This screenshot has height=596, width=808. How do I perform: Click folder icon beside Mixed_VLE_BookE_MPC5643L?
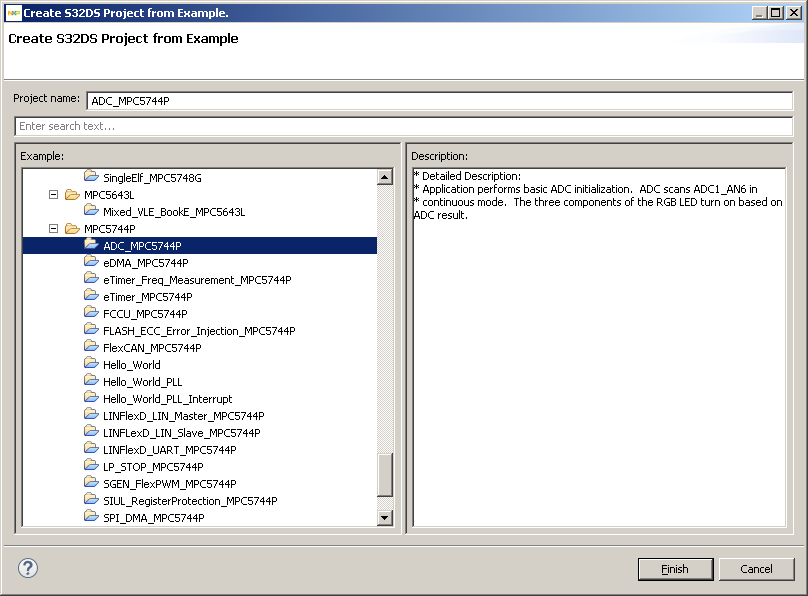tap(91, 211)
